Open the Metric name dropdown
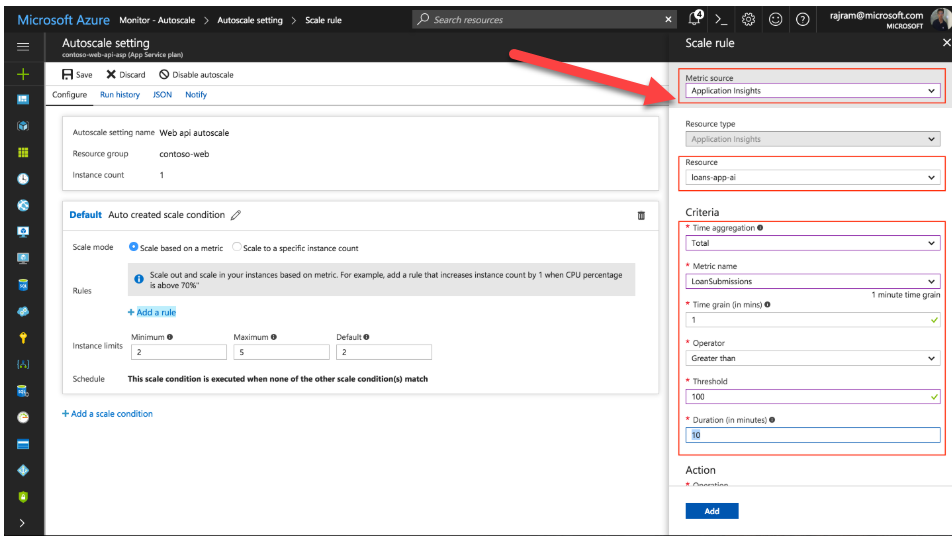952x537 pixels. tap(812, 281)
